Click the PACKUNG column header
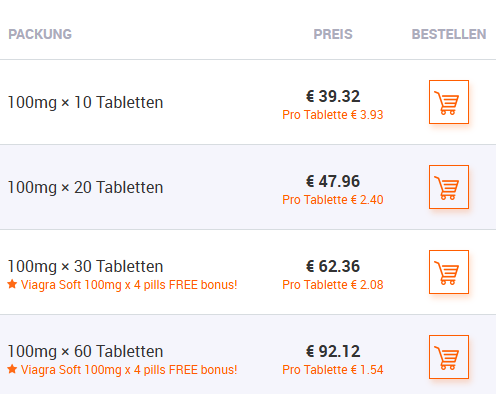Screen dimensions: 496x394 [x=40, y=34]
